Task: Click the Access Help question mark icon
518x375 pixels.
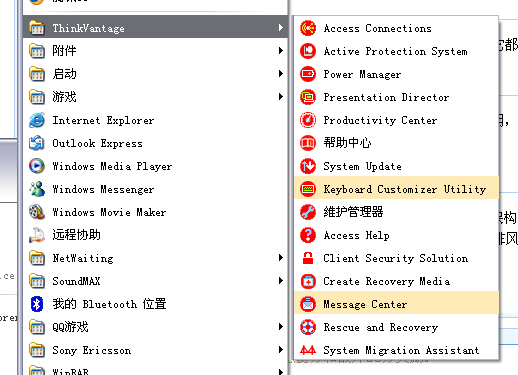Action: pos(308,235)
